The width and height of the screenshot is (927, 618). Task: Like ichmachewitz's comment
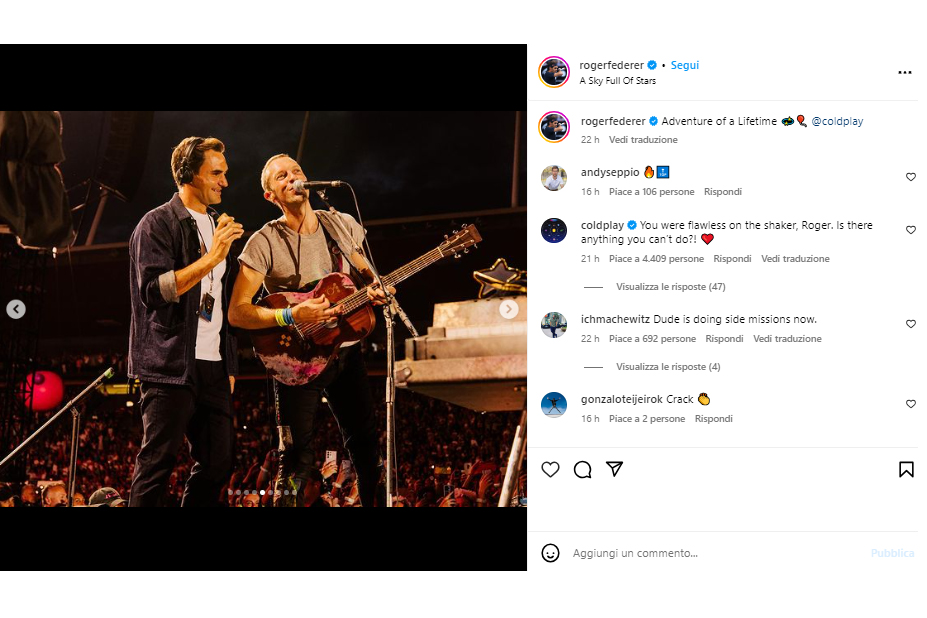(910, 324)
